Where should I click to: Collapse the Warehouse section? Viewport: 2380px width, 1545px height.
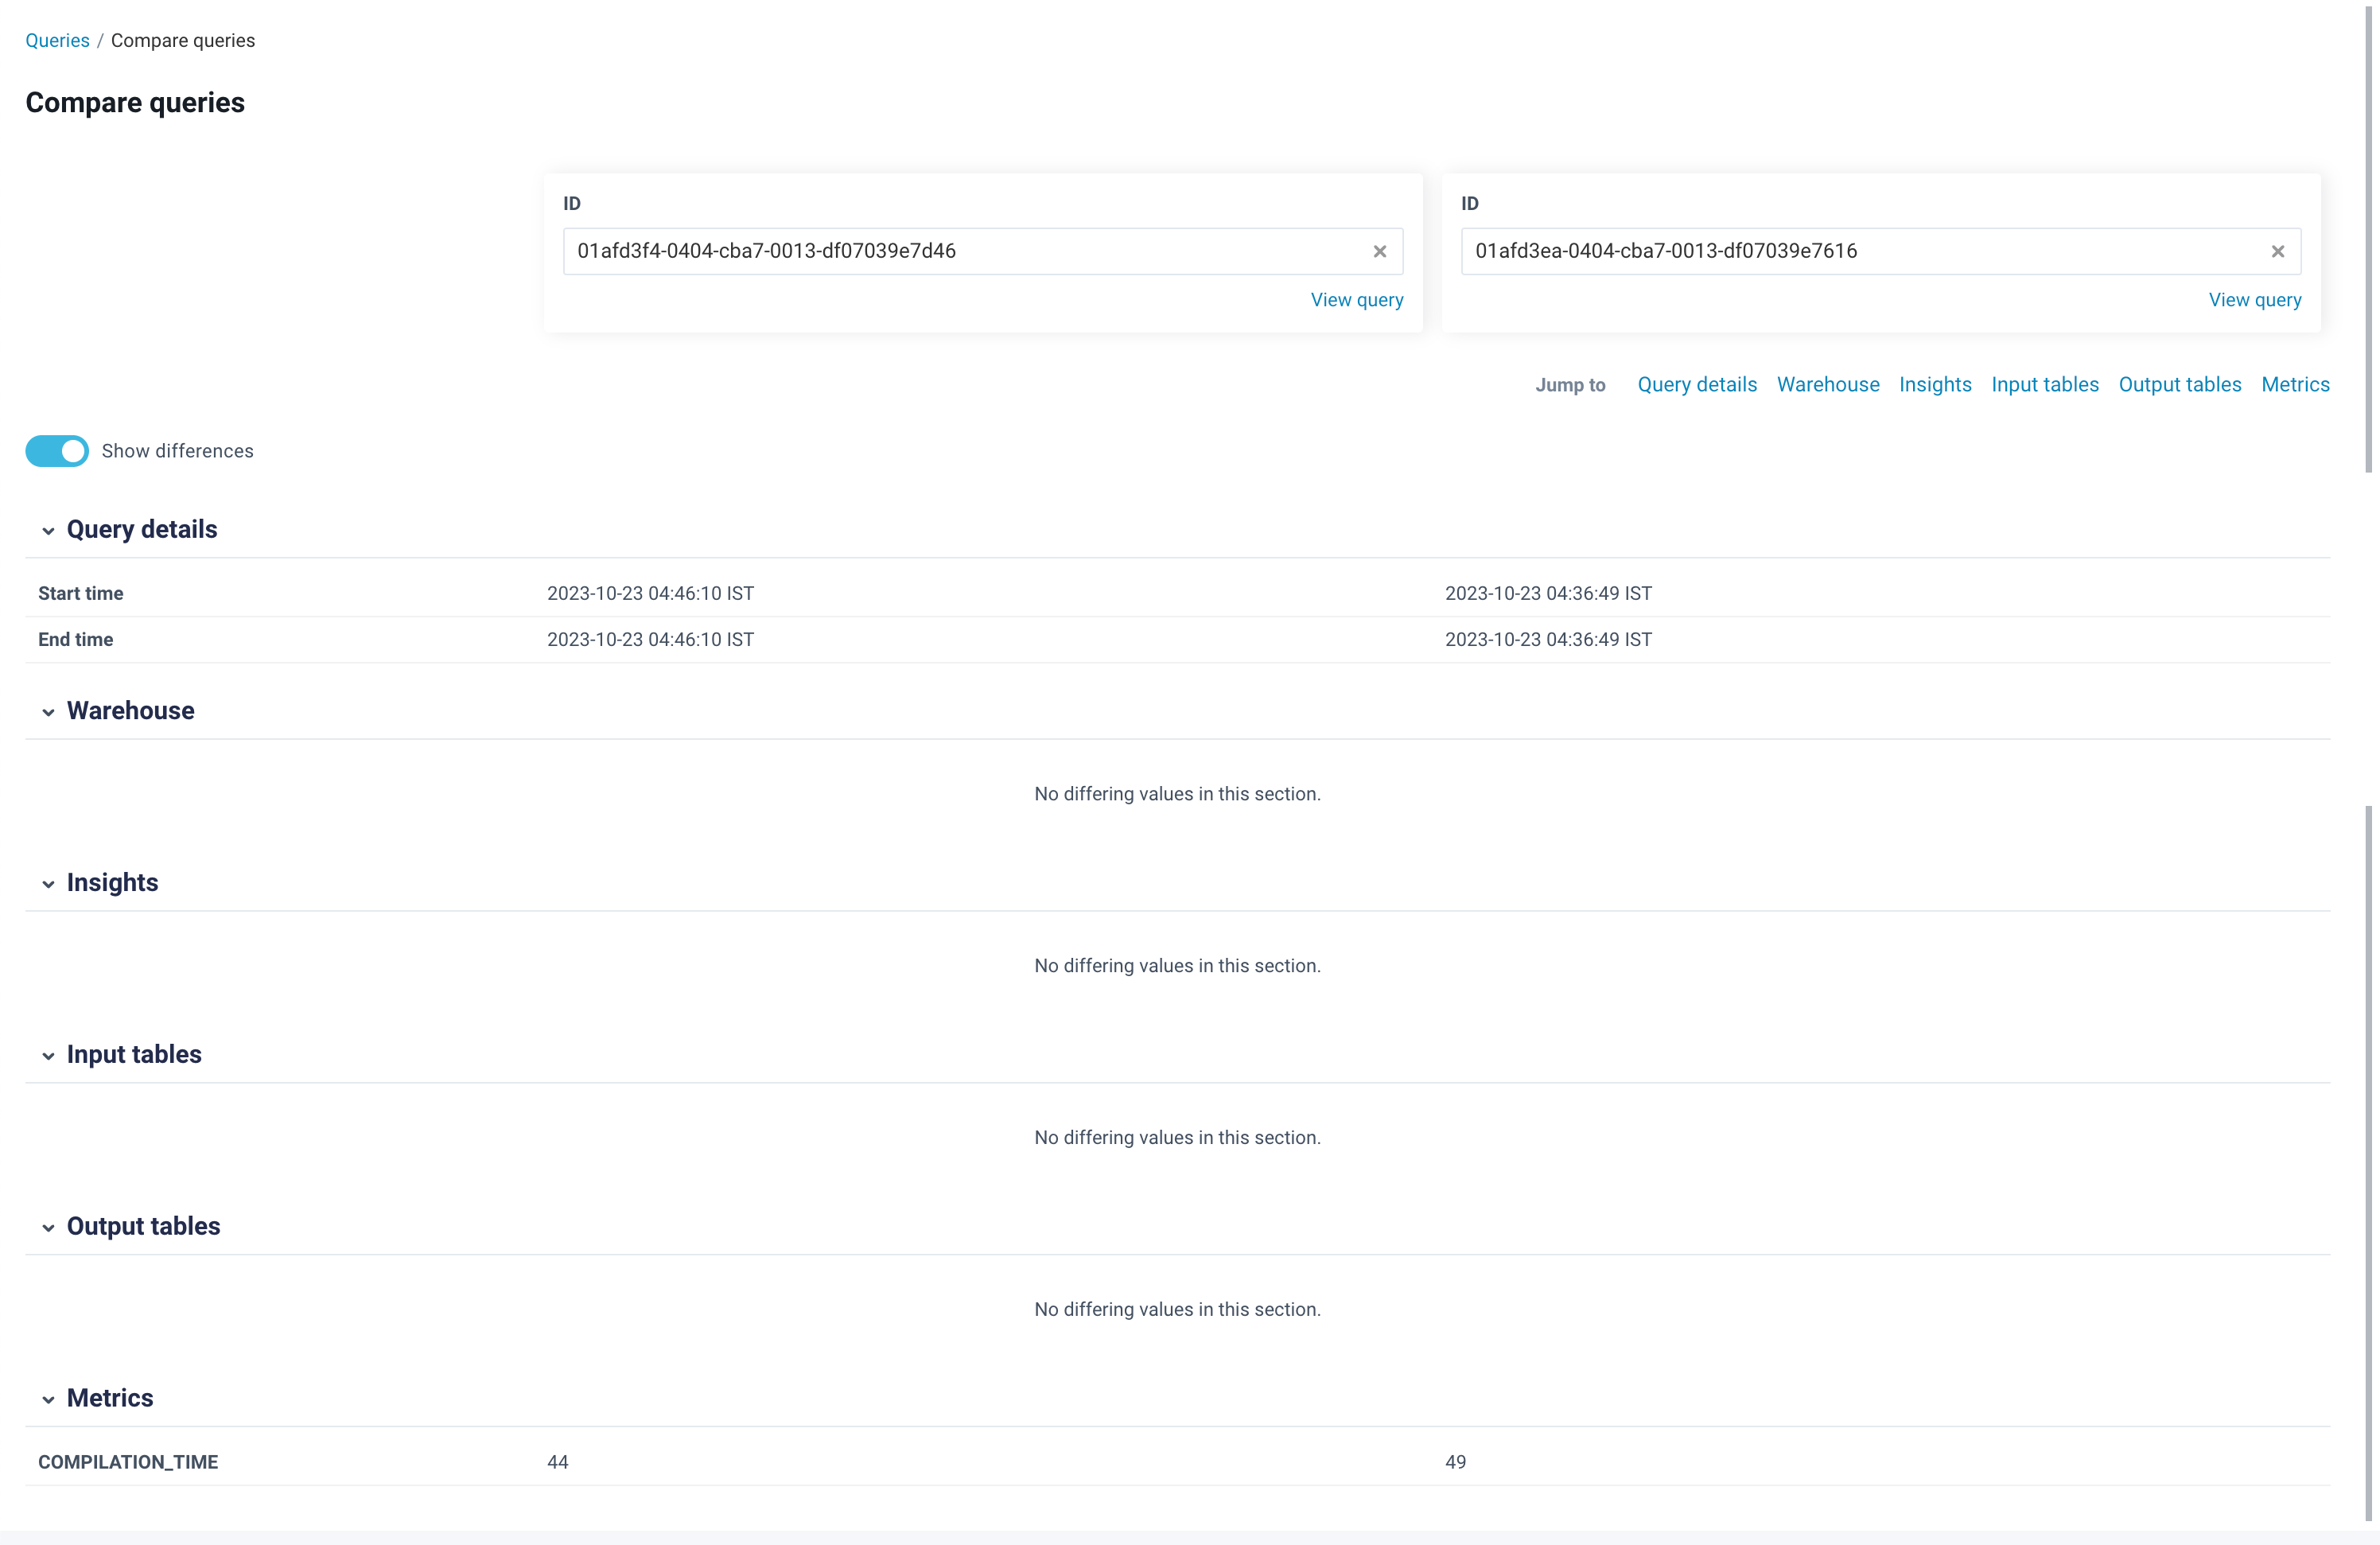point(47,711)
